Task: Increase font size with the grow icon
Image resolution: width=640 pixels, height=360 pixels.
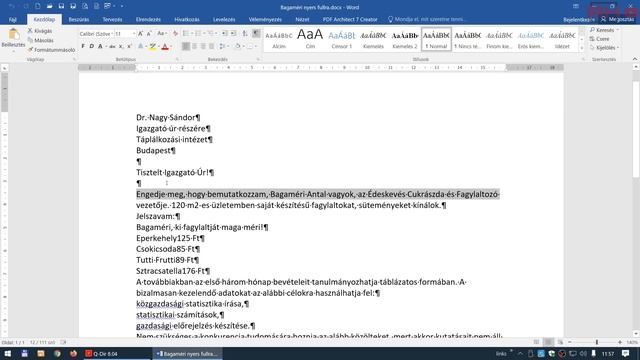Action: click(x=140, y=33)
